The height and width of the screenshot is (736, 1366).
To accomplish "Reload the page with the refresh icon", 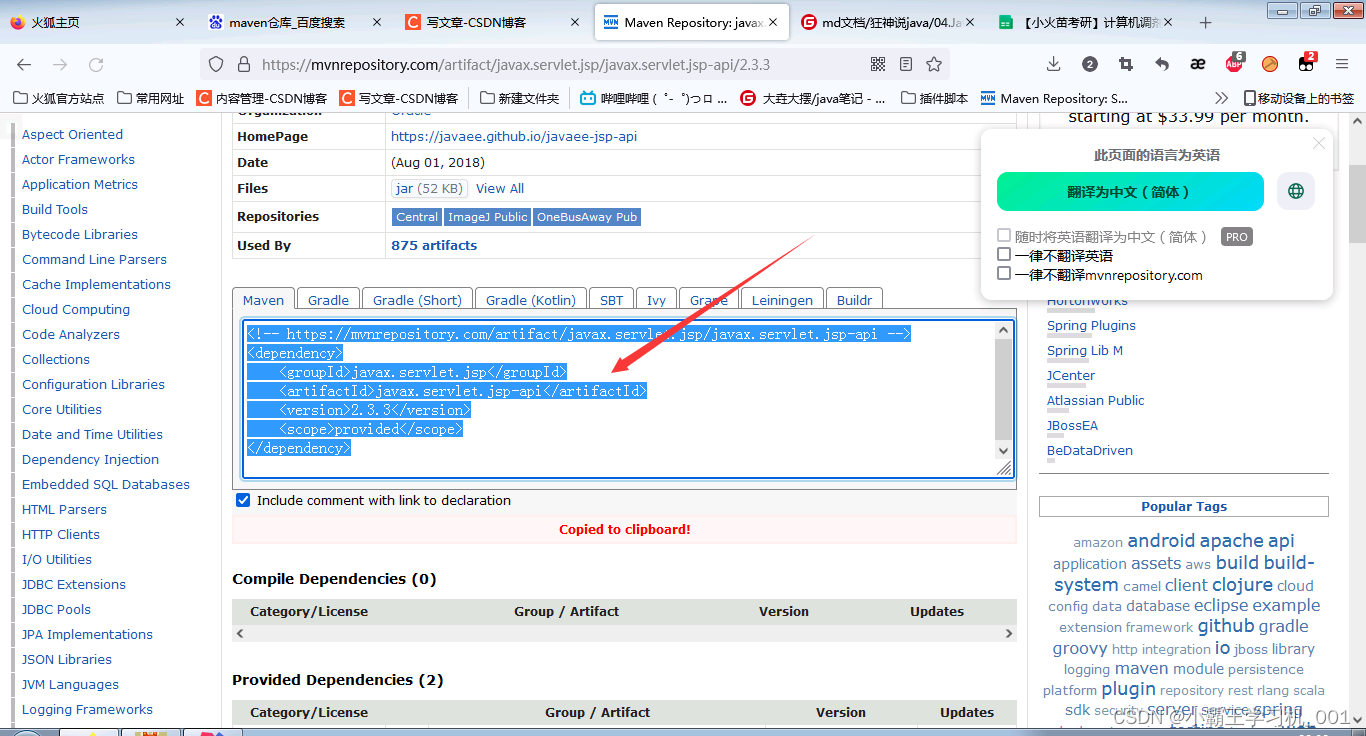I will (96, 64).
